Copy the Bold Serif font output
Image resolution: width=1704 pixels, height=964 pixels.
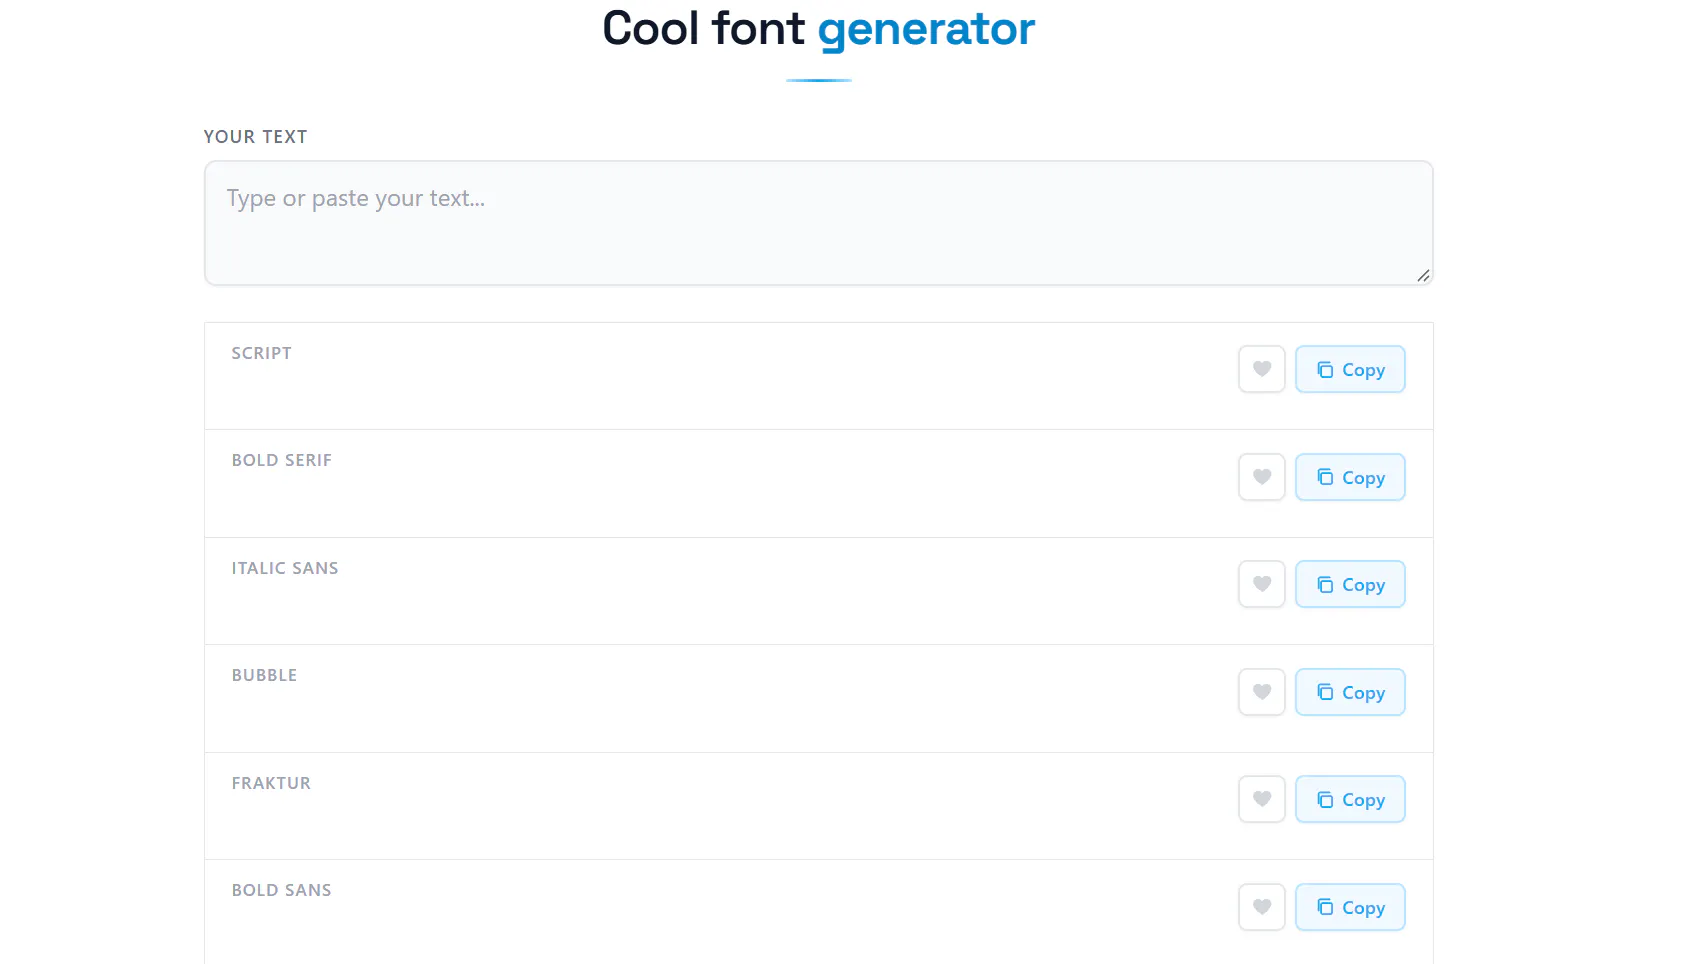1350,477
